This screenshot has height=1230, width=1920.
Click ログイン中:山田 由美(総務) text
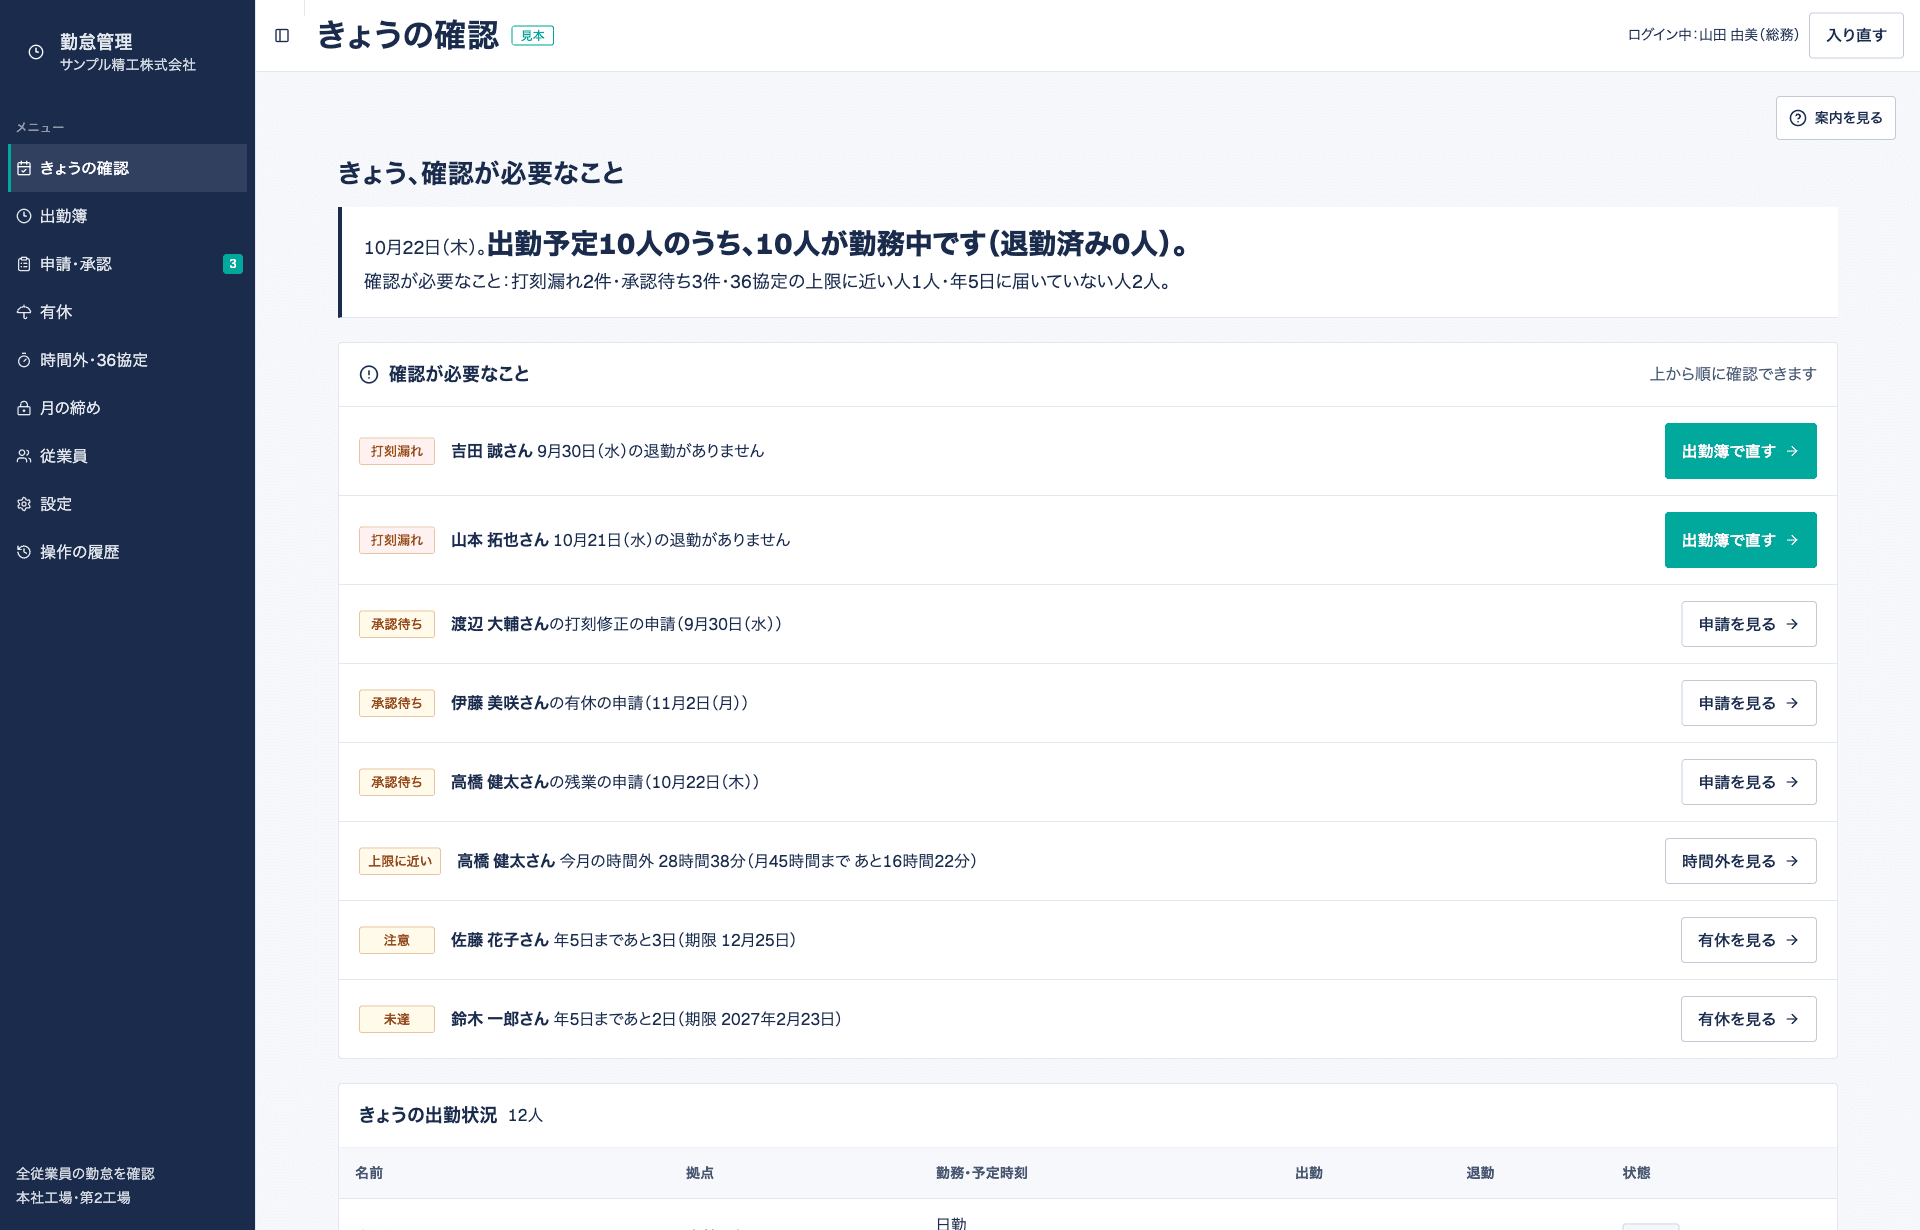click(x=1713, y=35)
